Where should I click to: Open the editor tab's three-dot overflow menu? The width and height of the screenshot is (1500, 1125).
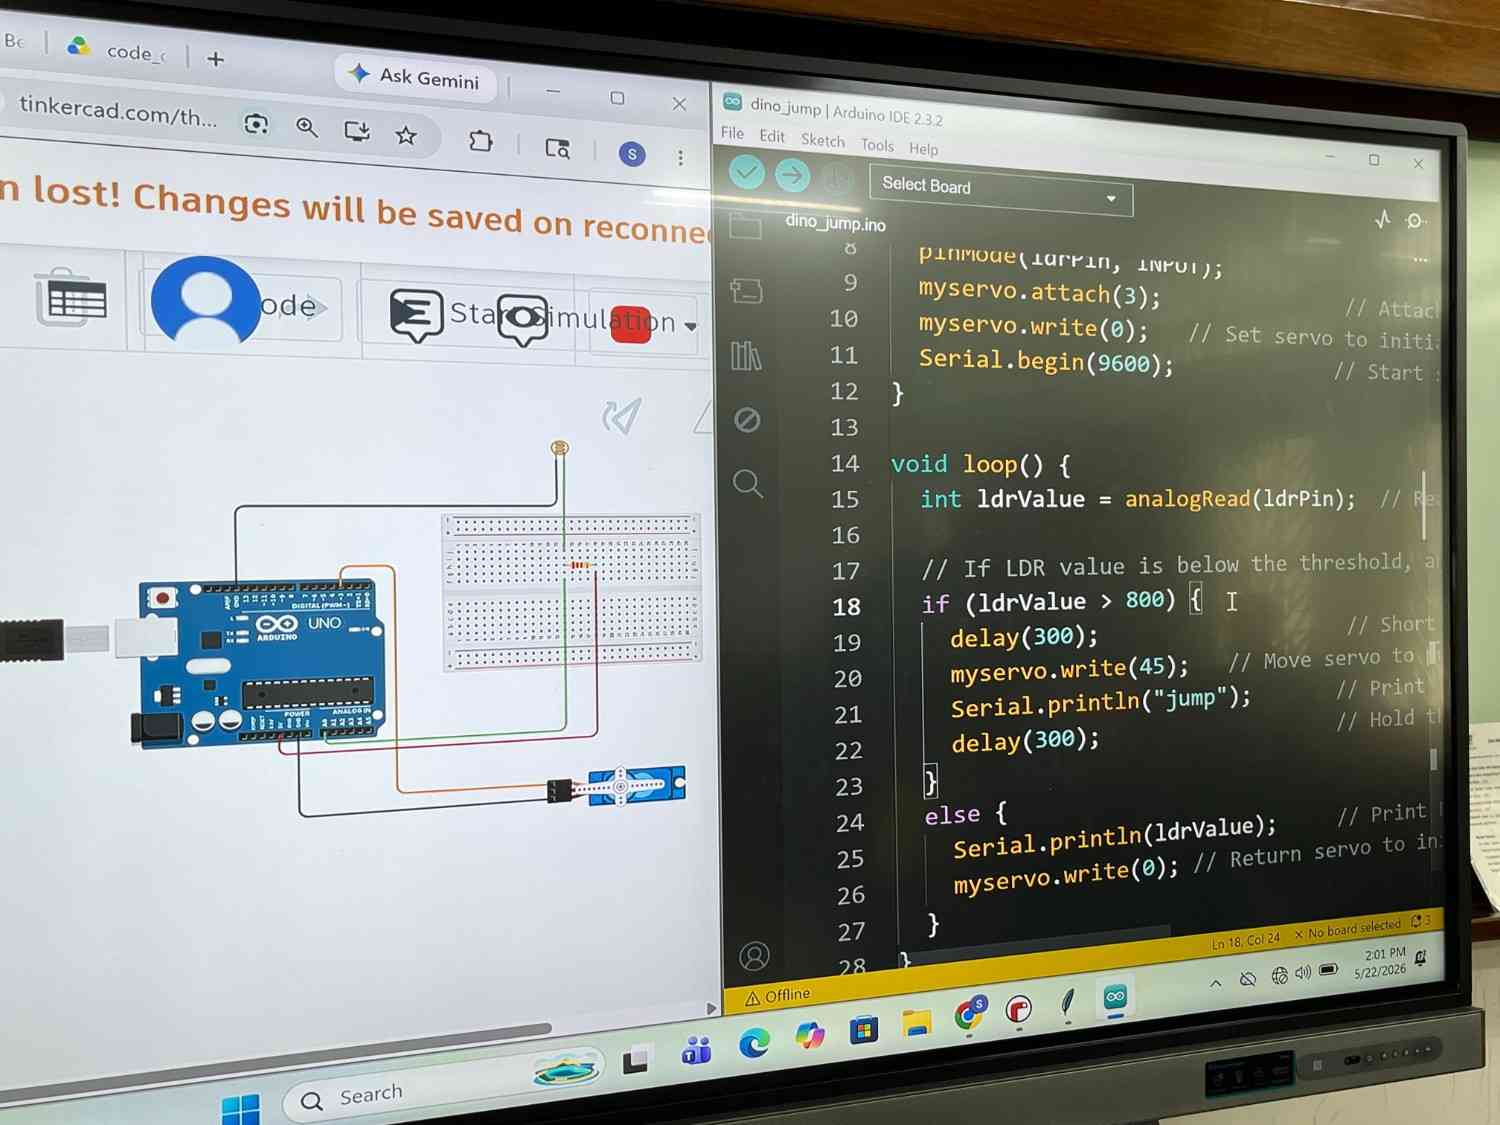[x=1420, y=259]
